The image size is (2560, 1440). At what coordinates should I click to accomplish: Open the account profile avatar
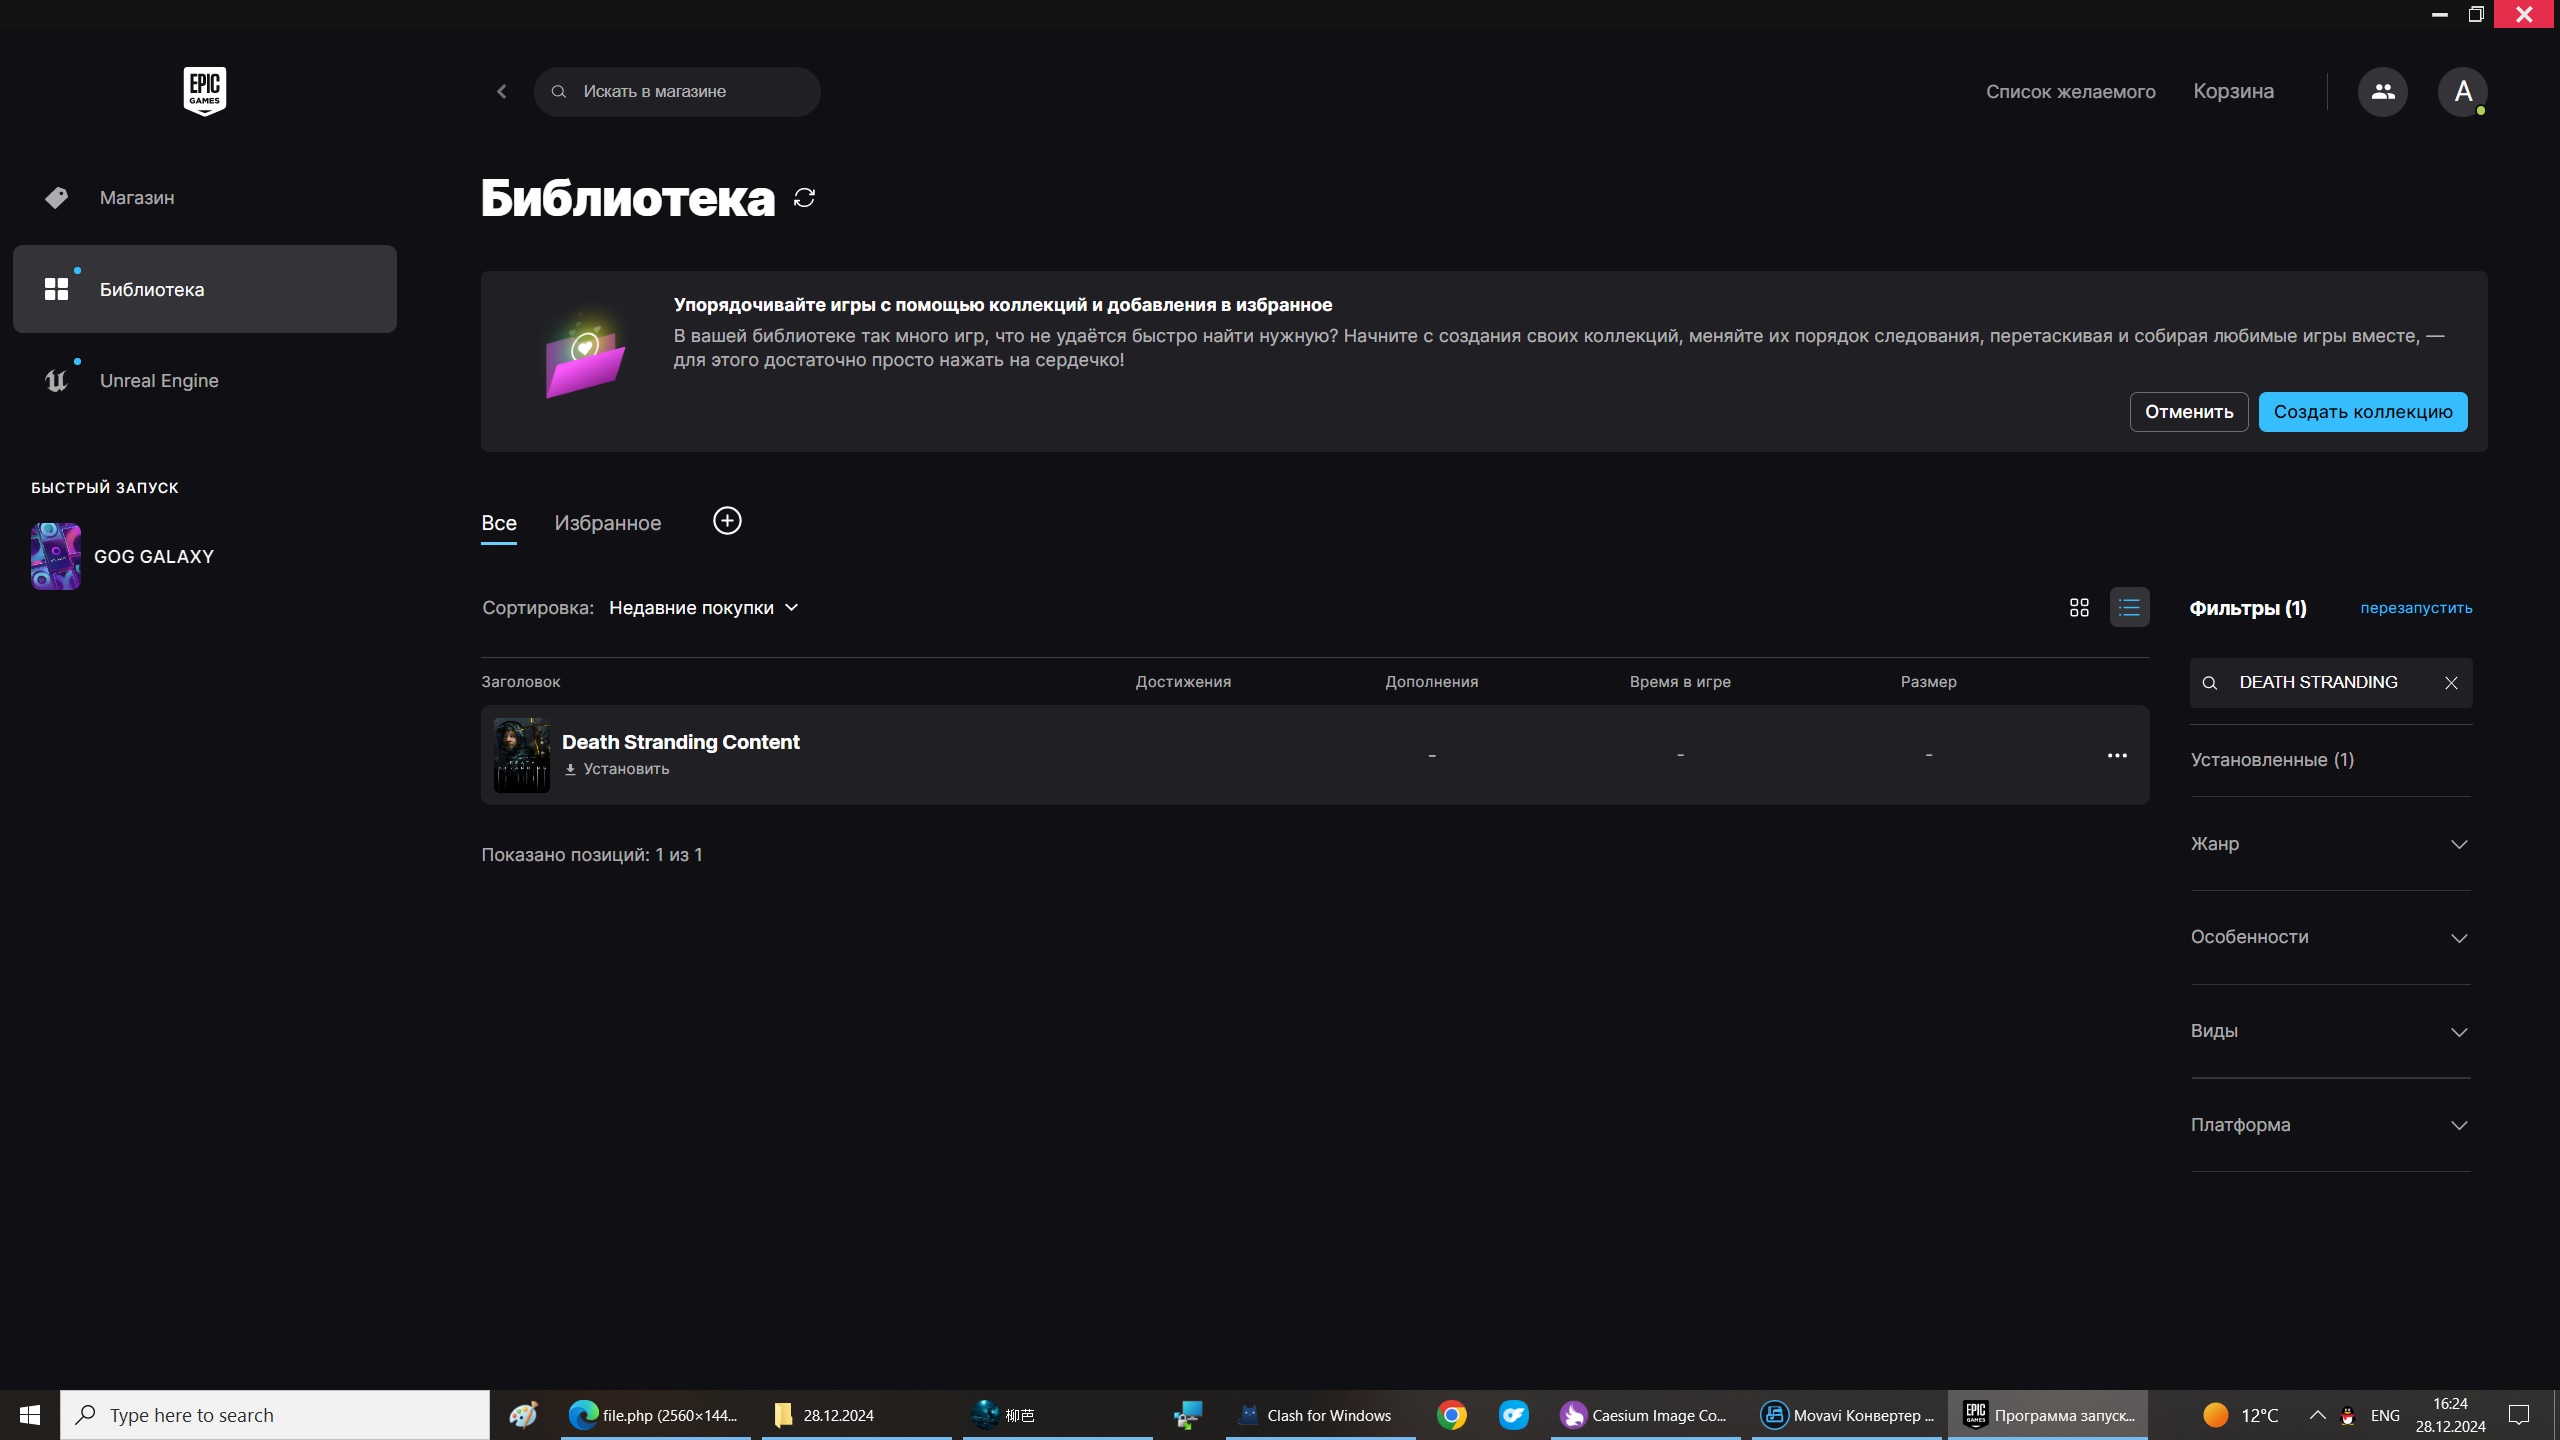2462,91
